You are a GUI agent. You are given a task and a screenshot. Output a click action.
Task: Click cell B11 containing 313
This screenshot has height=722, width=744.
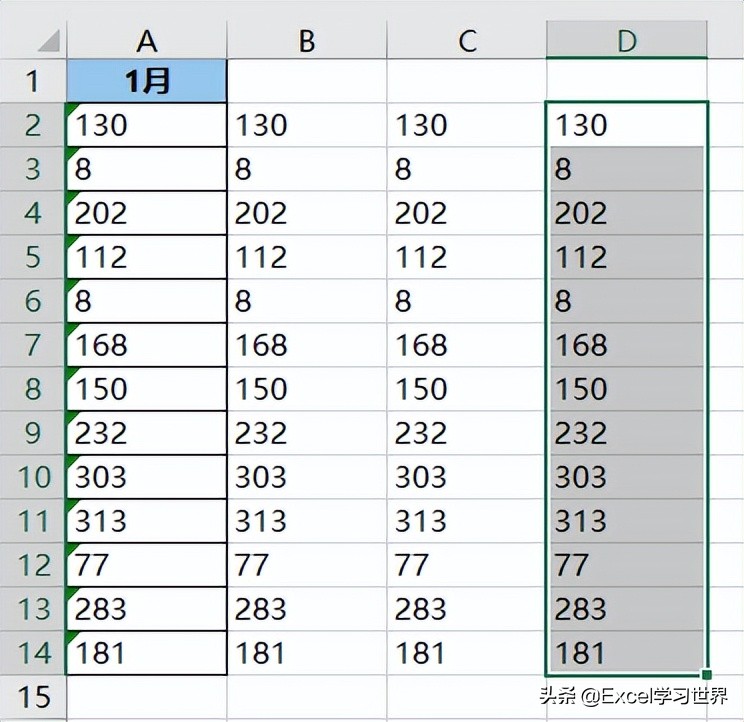[x=307, y=520]
